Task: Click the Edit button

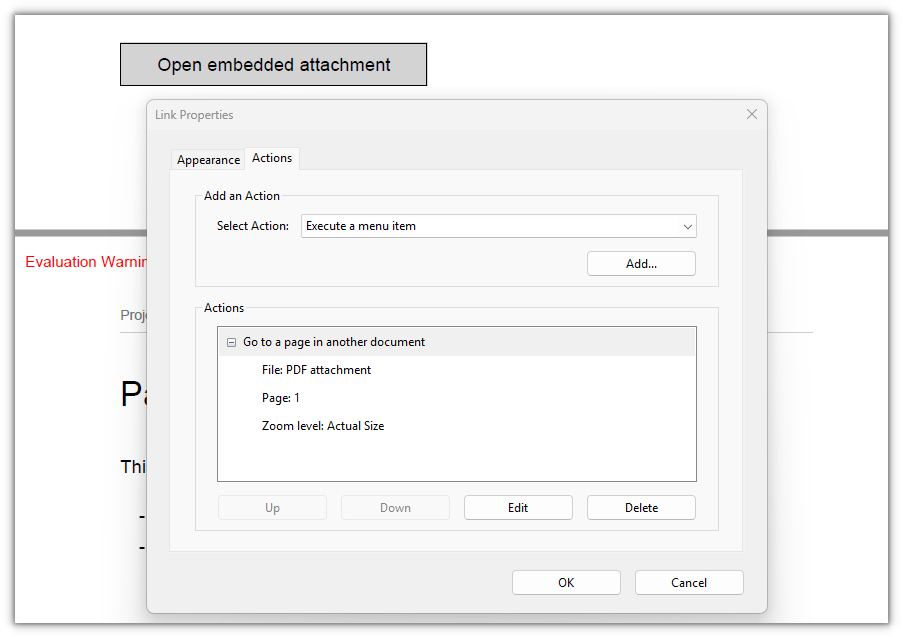Action: (518, 507)
